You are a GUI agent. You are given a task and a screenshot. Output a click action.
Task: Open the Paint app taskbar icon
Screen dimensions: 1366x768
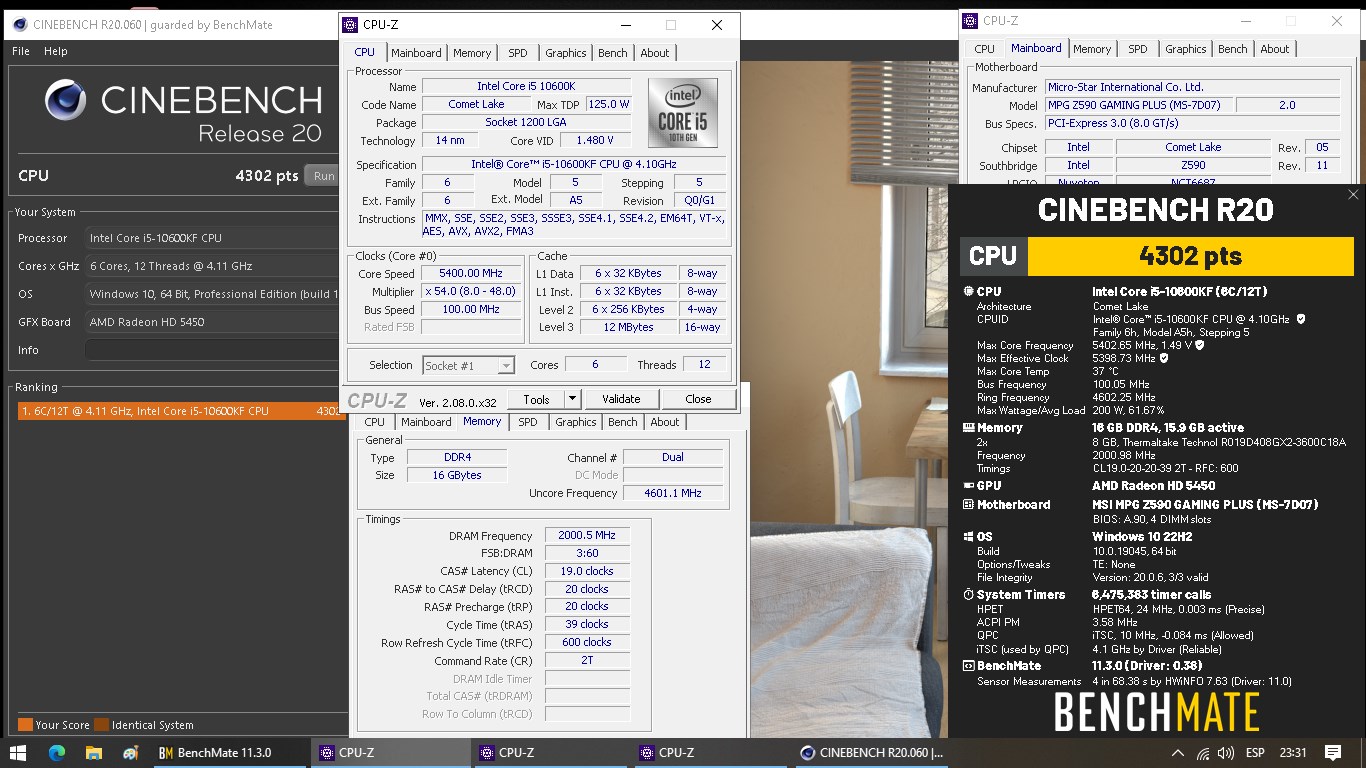[131, 752]
